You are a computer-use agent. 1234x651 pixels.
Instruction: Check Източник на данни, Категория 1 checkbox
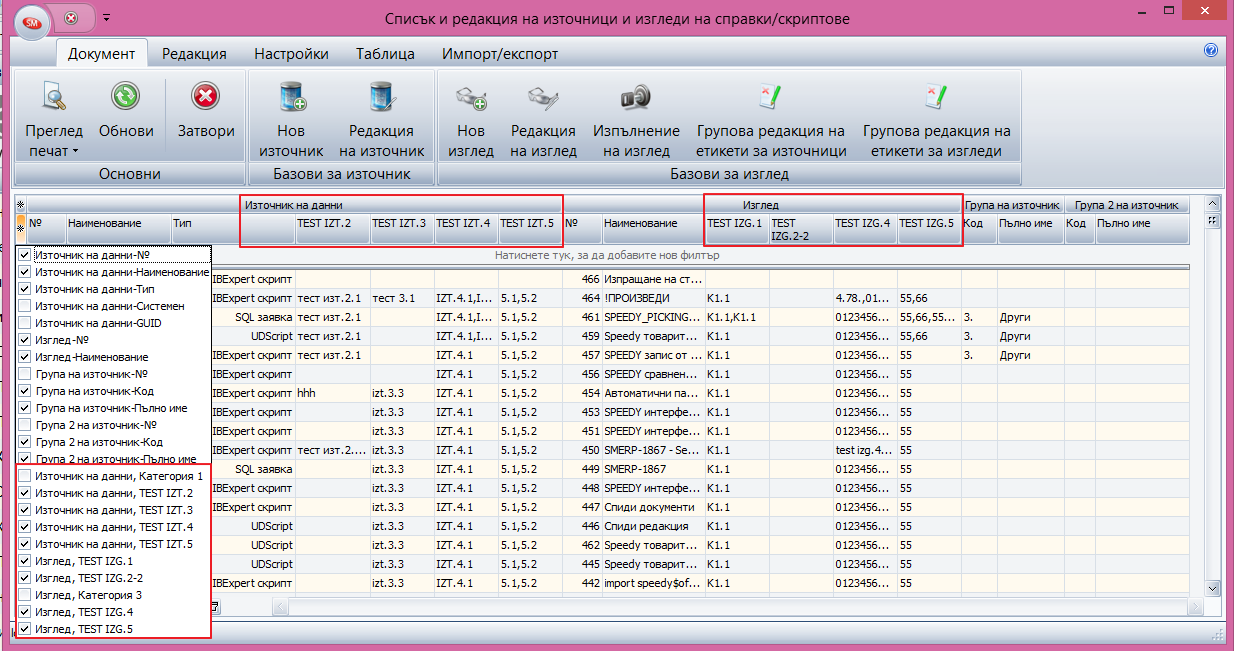click(24, 476)
